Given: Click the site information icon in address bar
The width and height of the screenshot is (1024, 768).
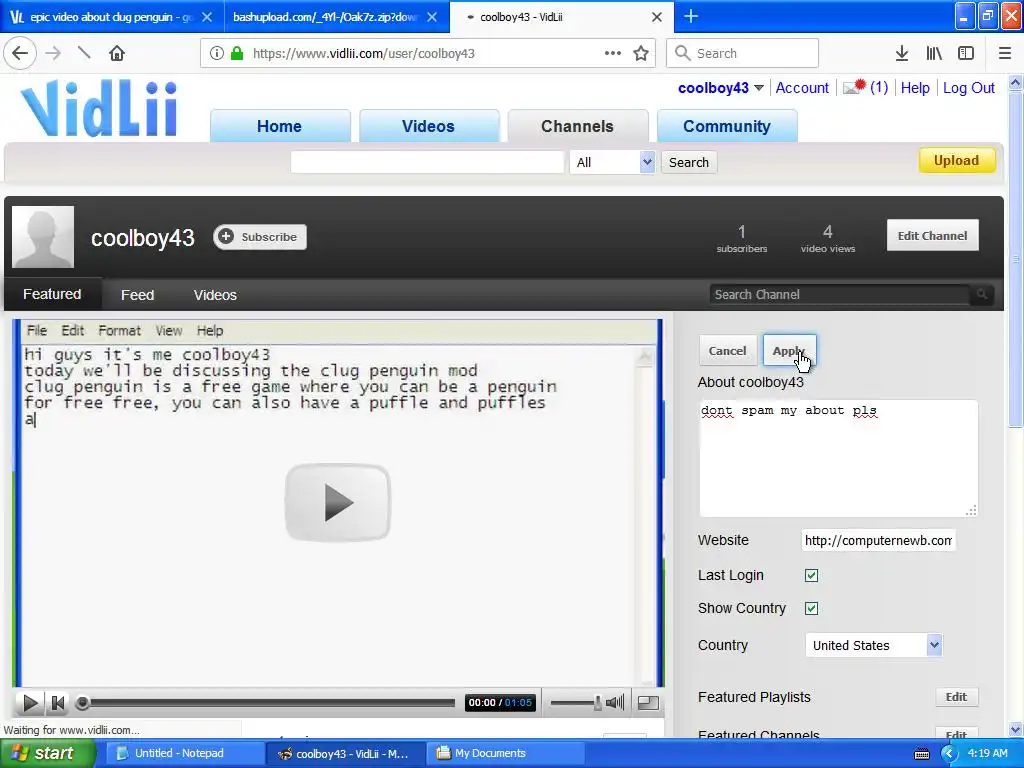Looking at the screenshot, I should [217, 54].
